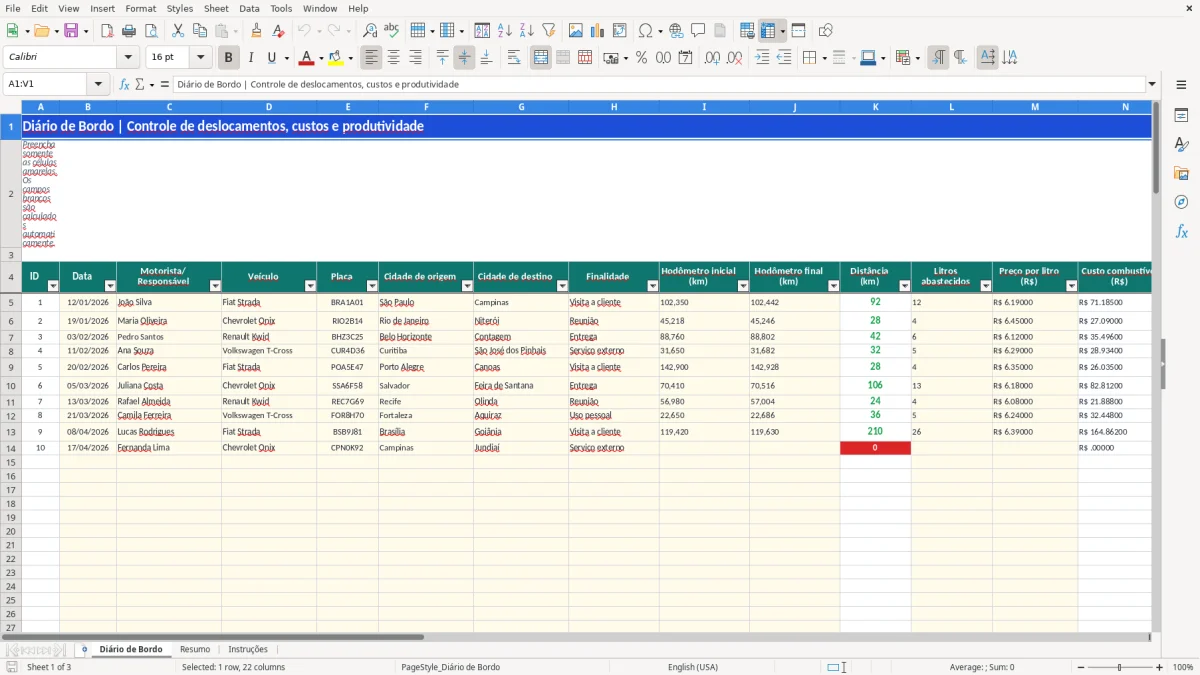Switch to the Resumo sheet tab
Image resolution: width=1200 pixels, height=675 pixels.
pyautogui.click(x=195, y=650)
